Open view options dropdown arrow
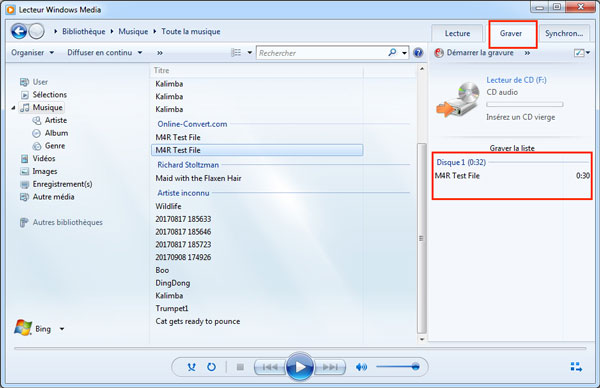Viewport: 600px width, 388px height. (x=250, y=52)
